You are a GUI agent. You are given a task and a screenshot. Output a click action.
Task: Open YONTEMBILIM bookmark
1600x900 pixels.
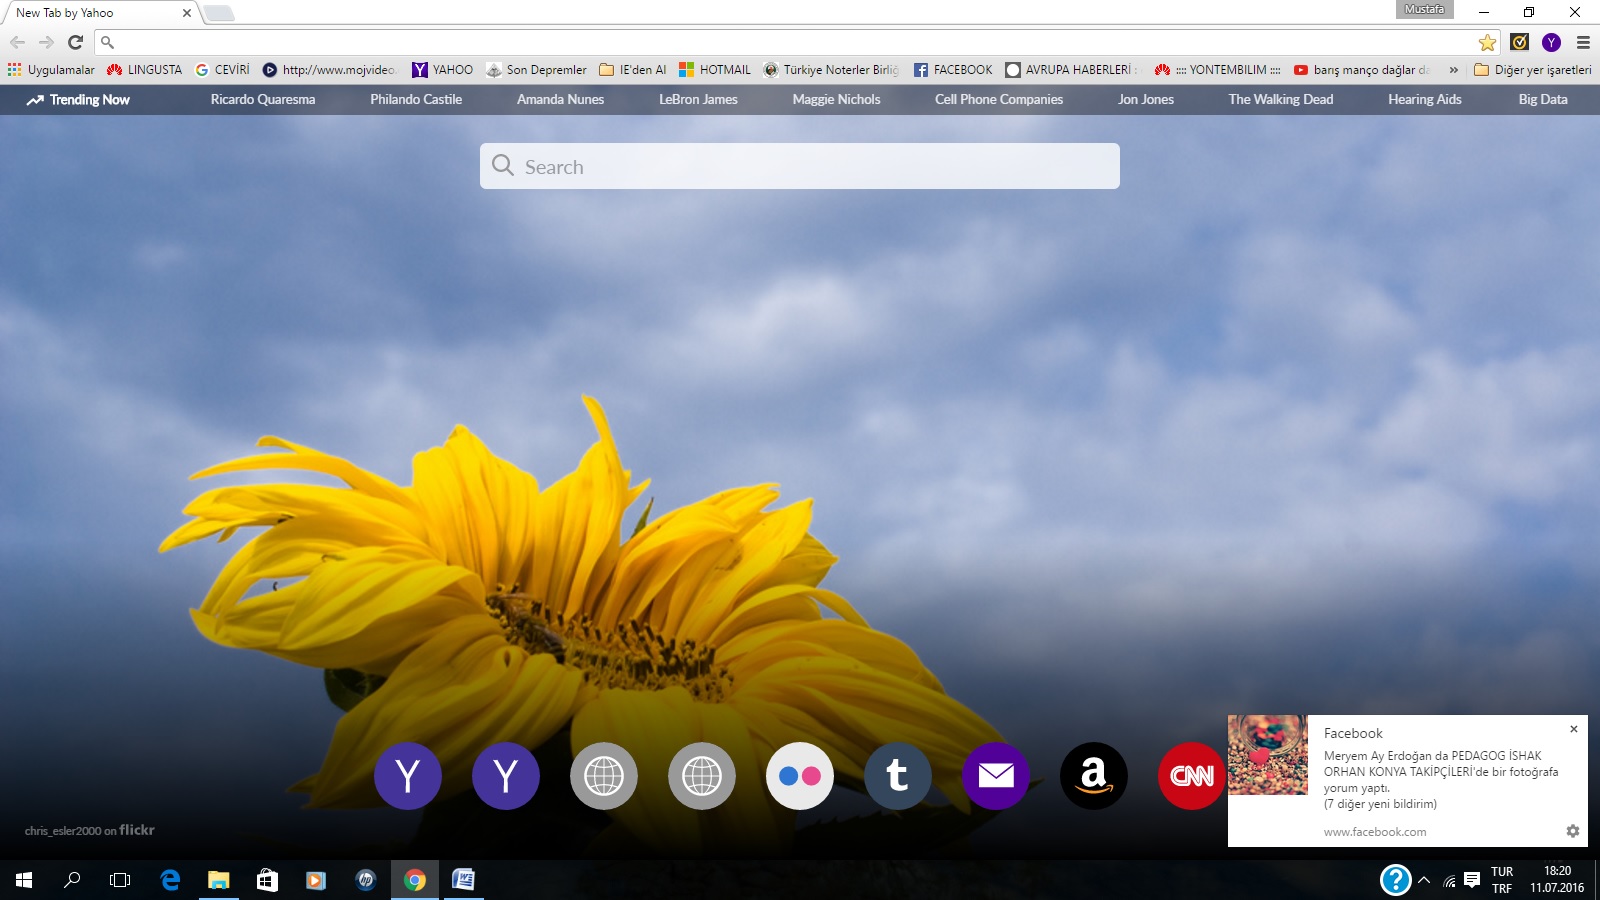point(1217,70)
